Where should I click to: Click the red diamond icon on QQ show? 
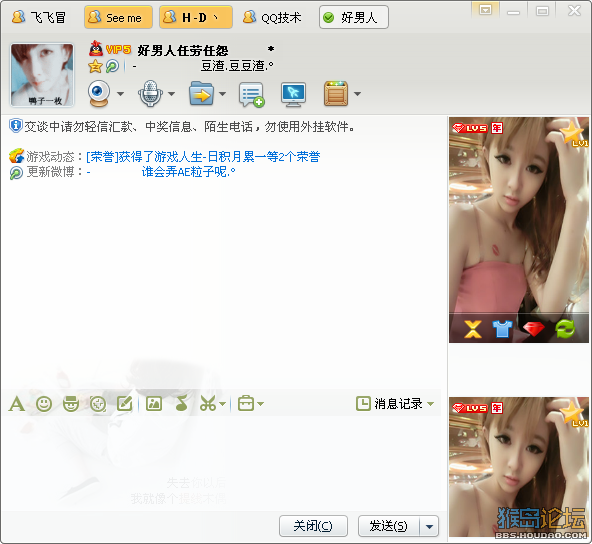533,329
